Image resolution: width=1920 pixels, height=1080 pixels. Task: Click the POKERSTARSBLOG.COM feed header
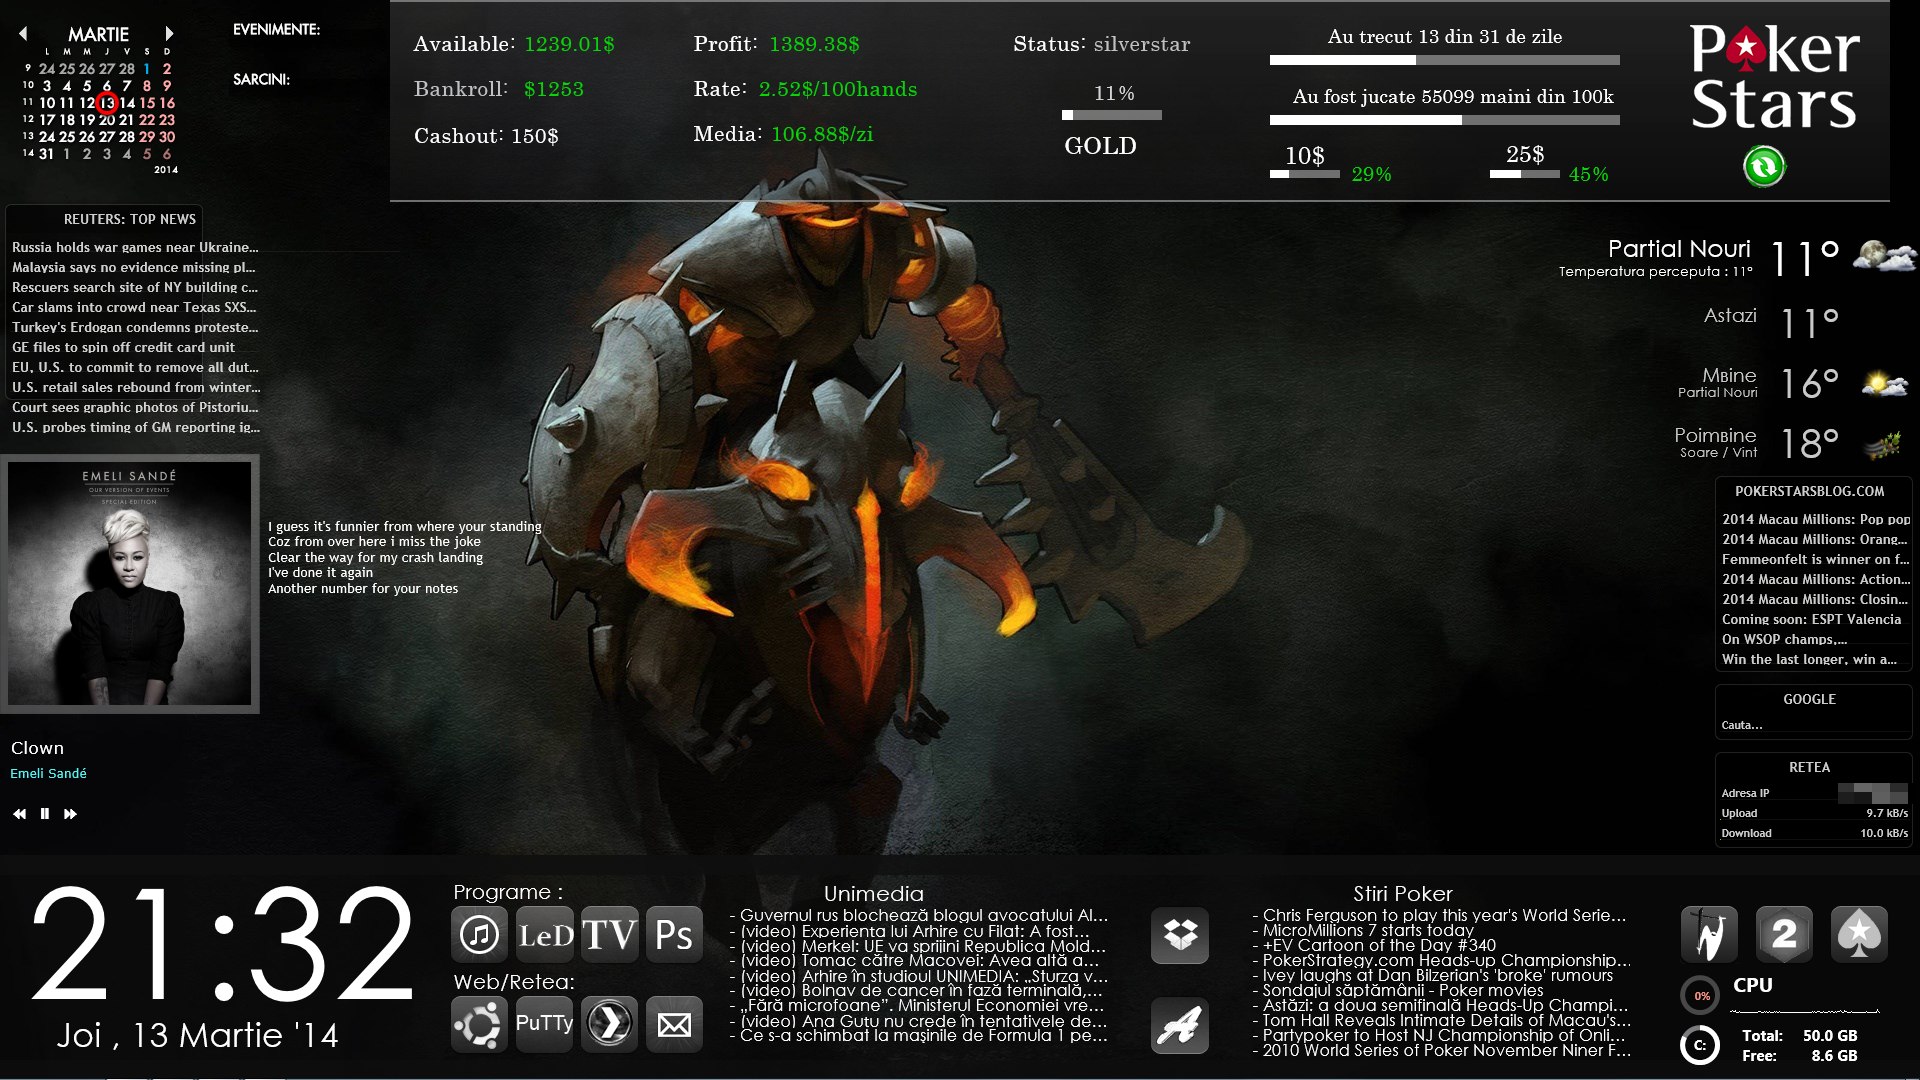click(x=1810, y=491)
